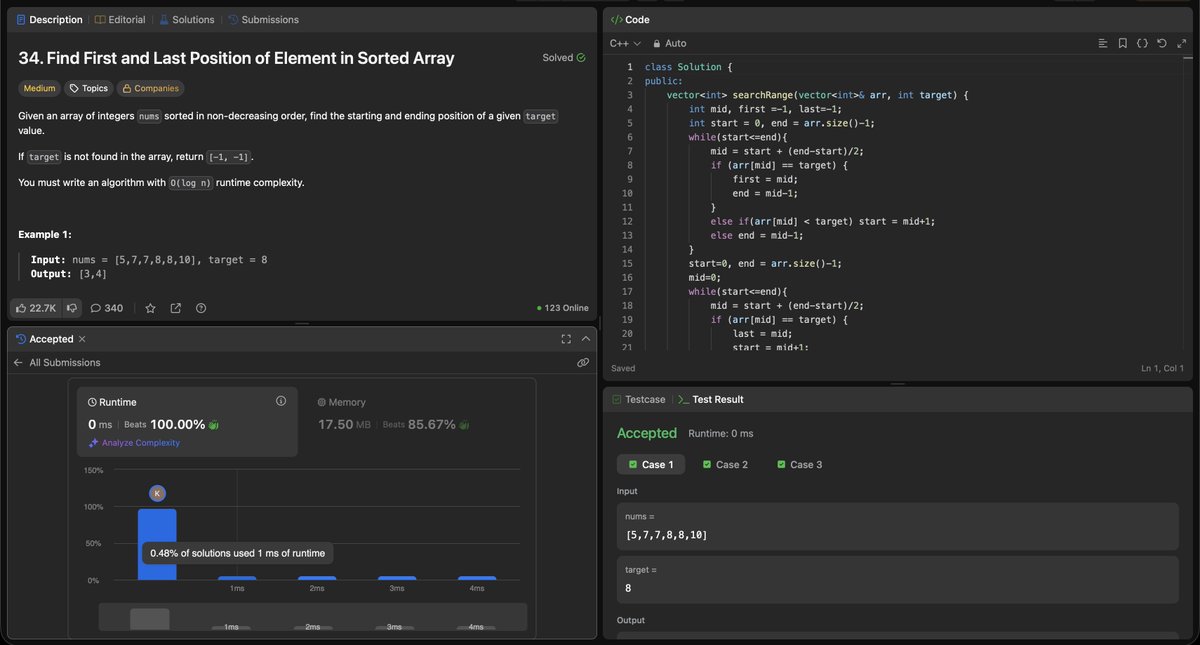Reset the code using the retry arrow icon

(x=1162, y=43)
